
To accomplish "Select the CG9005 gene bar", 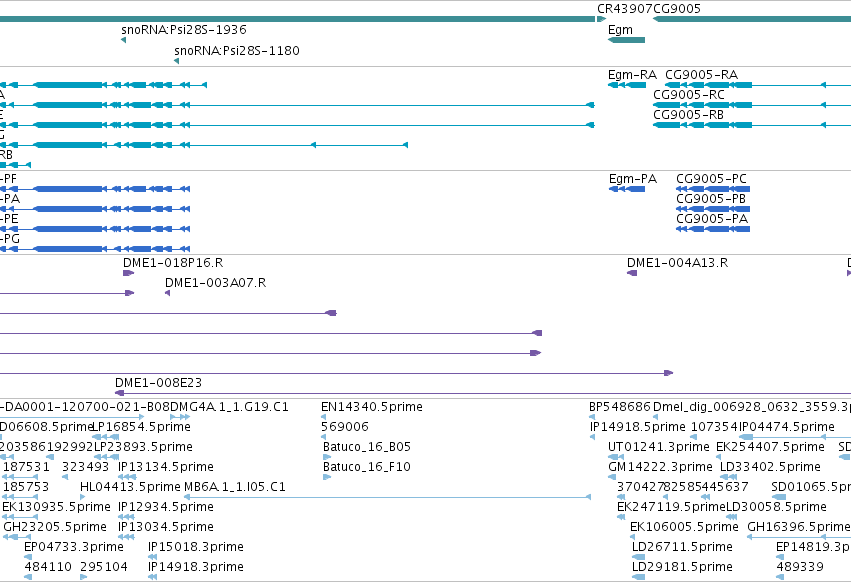I will click(752, 19).
